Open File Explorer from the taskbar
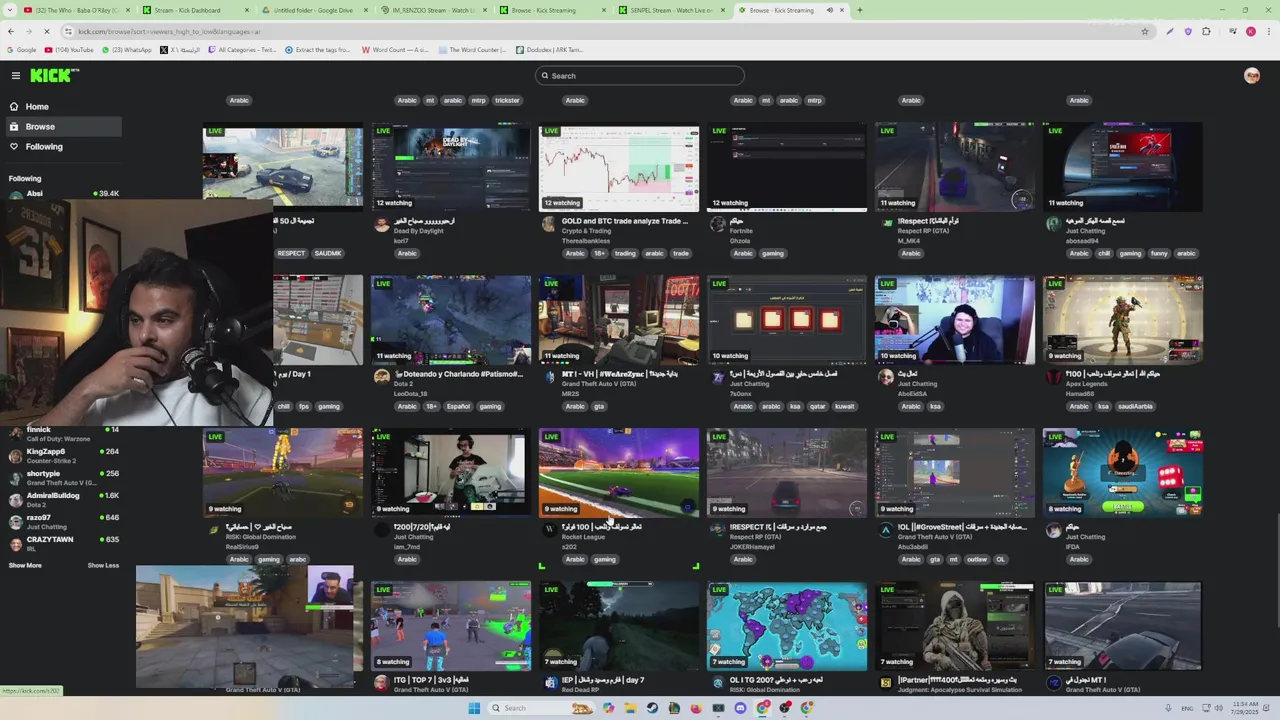The height and width of the screenshot is (720, 1280). coord(630,708)
